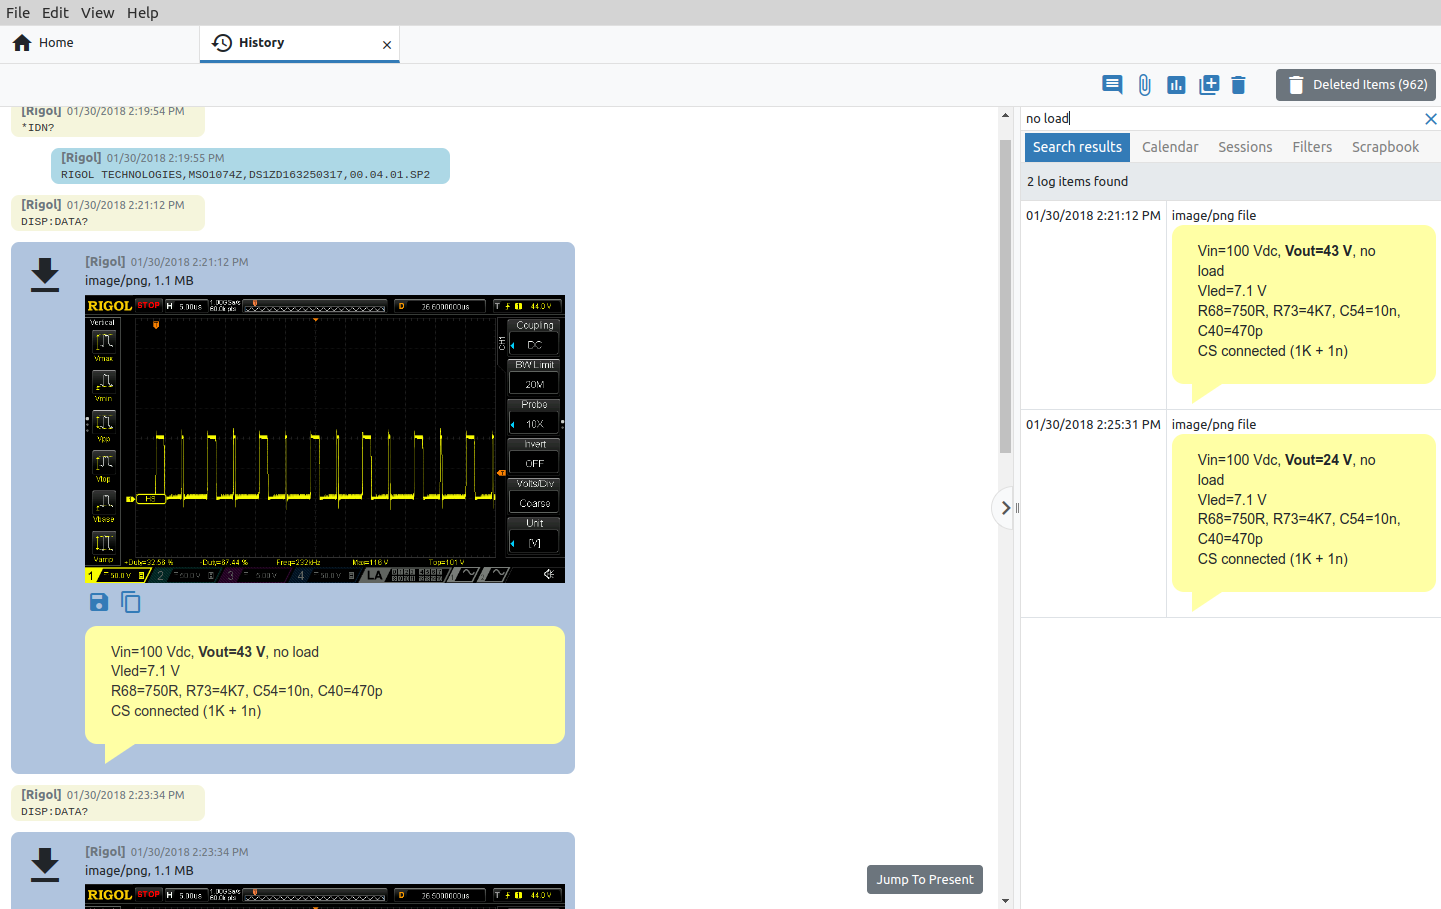Image resolution: width=1441 pixels, height=909 pixels.
Task: Download the 2:21:12 PM image attachment
Action: [45, 274]
